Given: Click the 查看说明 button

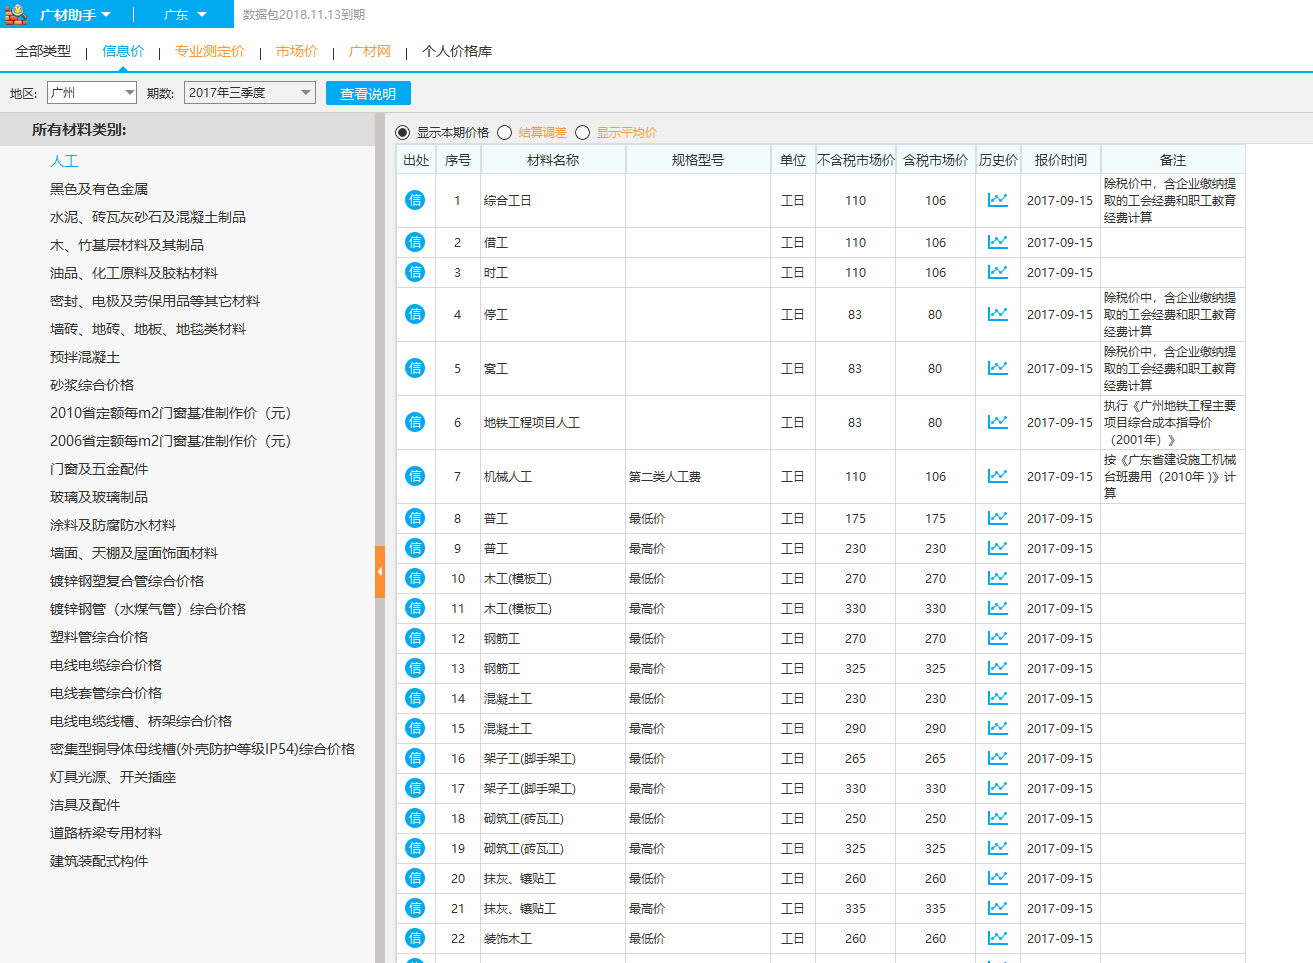Looking at the screenshot, I should coord(368,93).
